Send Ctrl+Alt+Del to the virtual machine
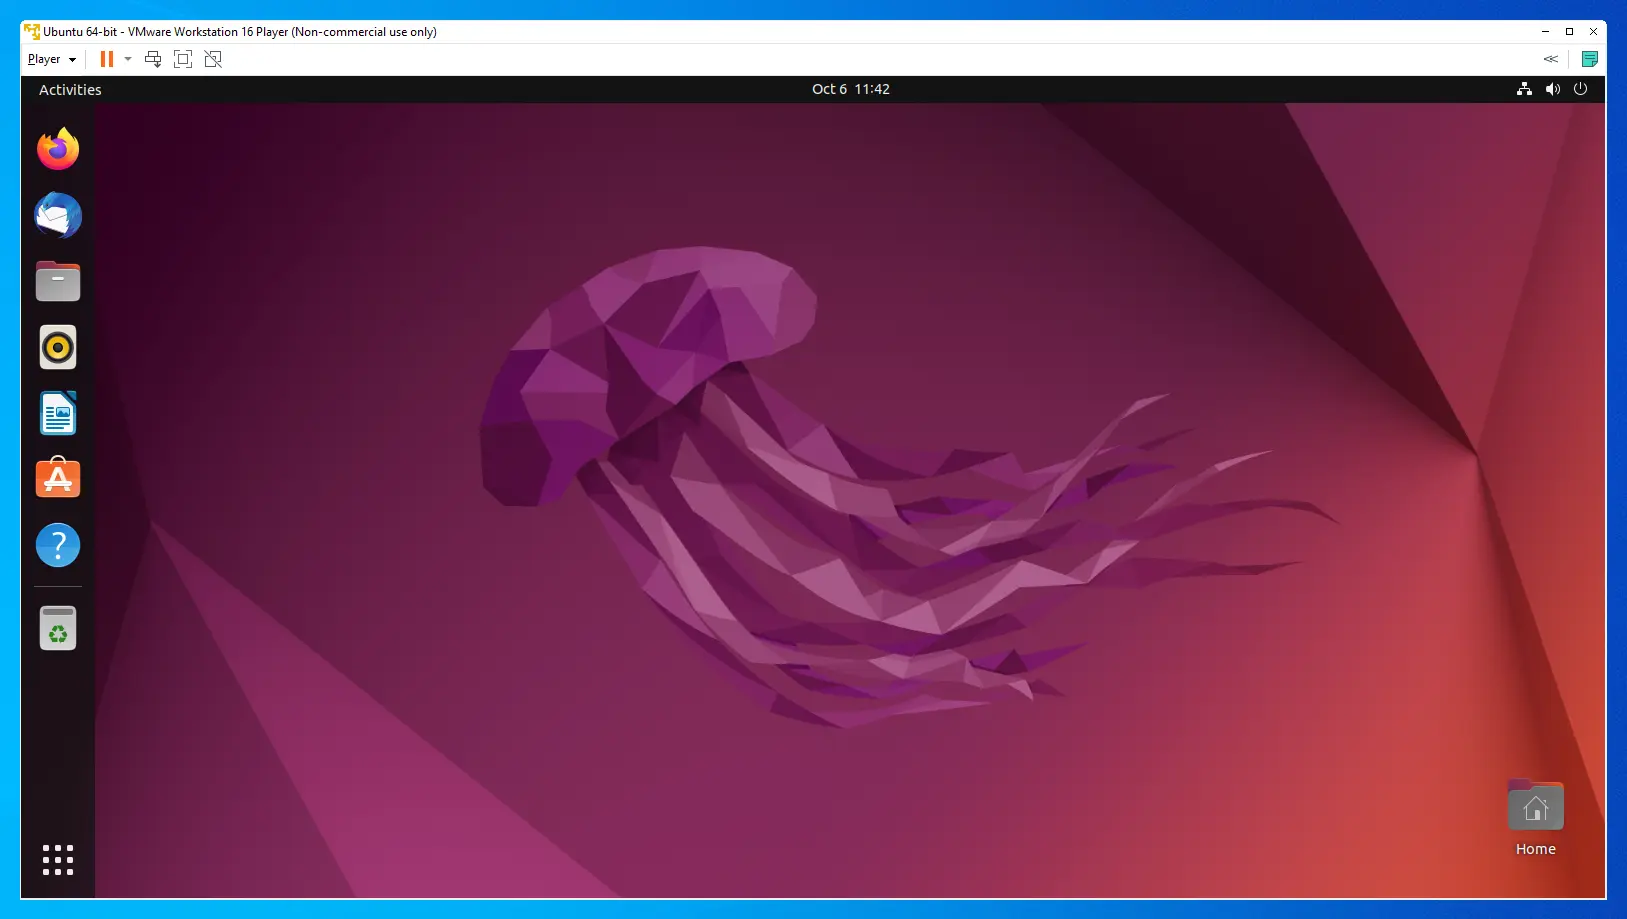 (x=153, y=59)
